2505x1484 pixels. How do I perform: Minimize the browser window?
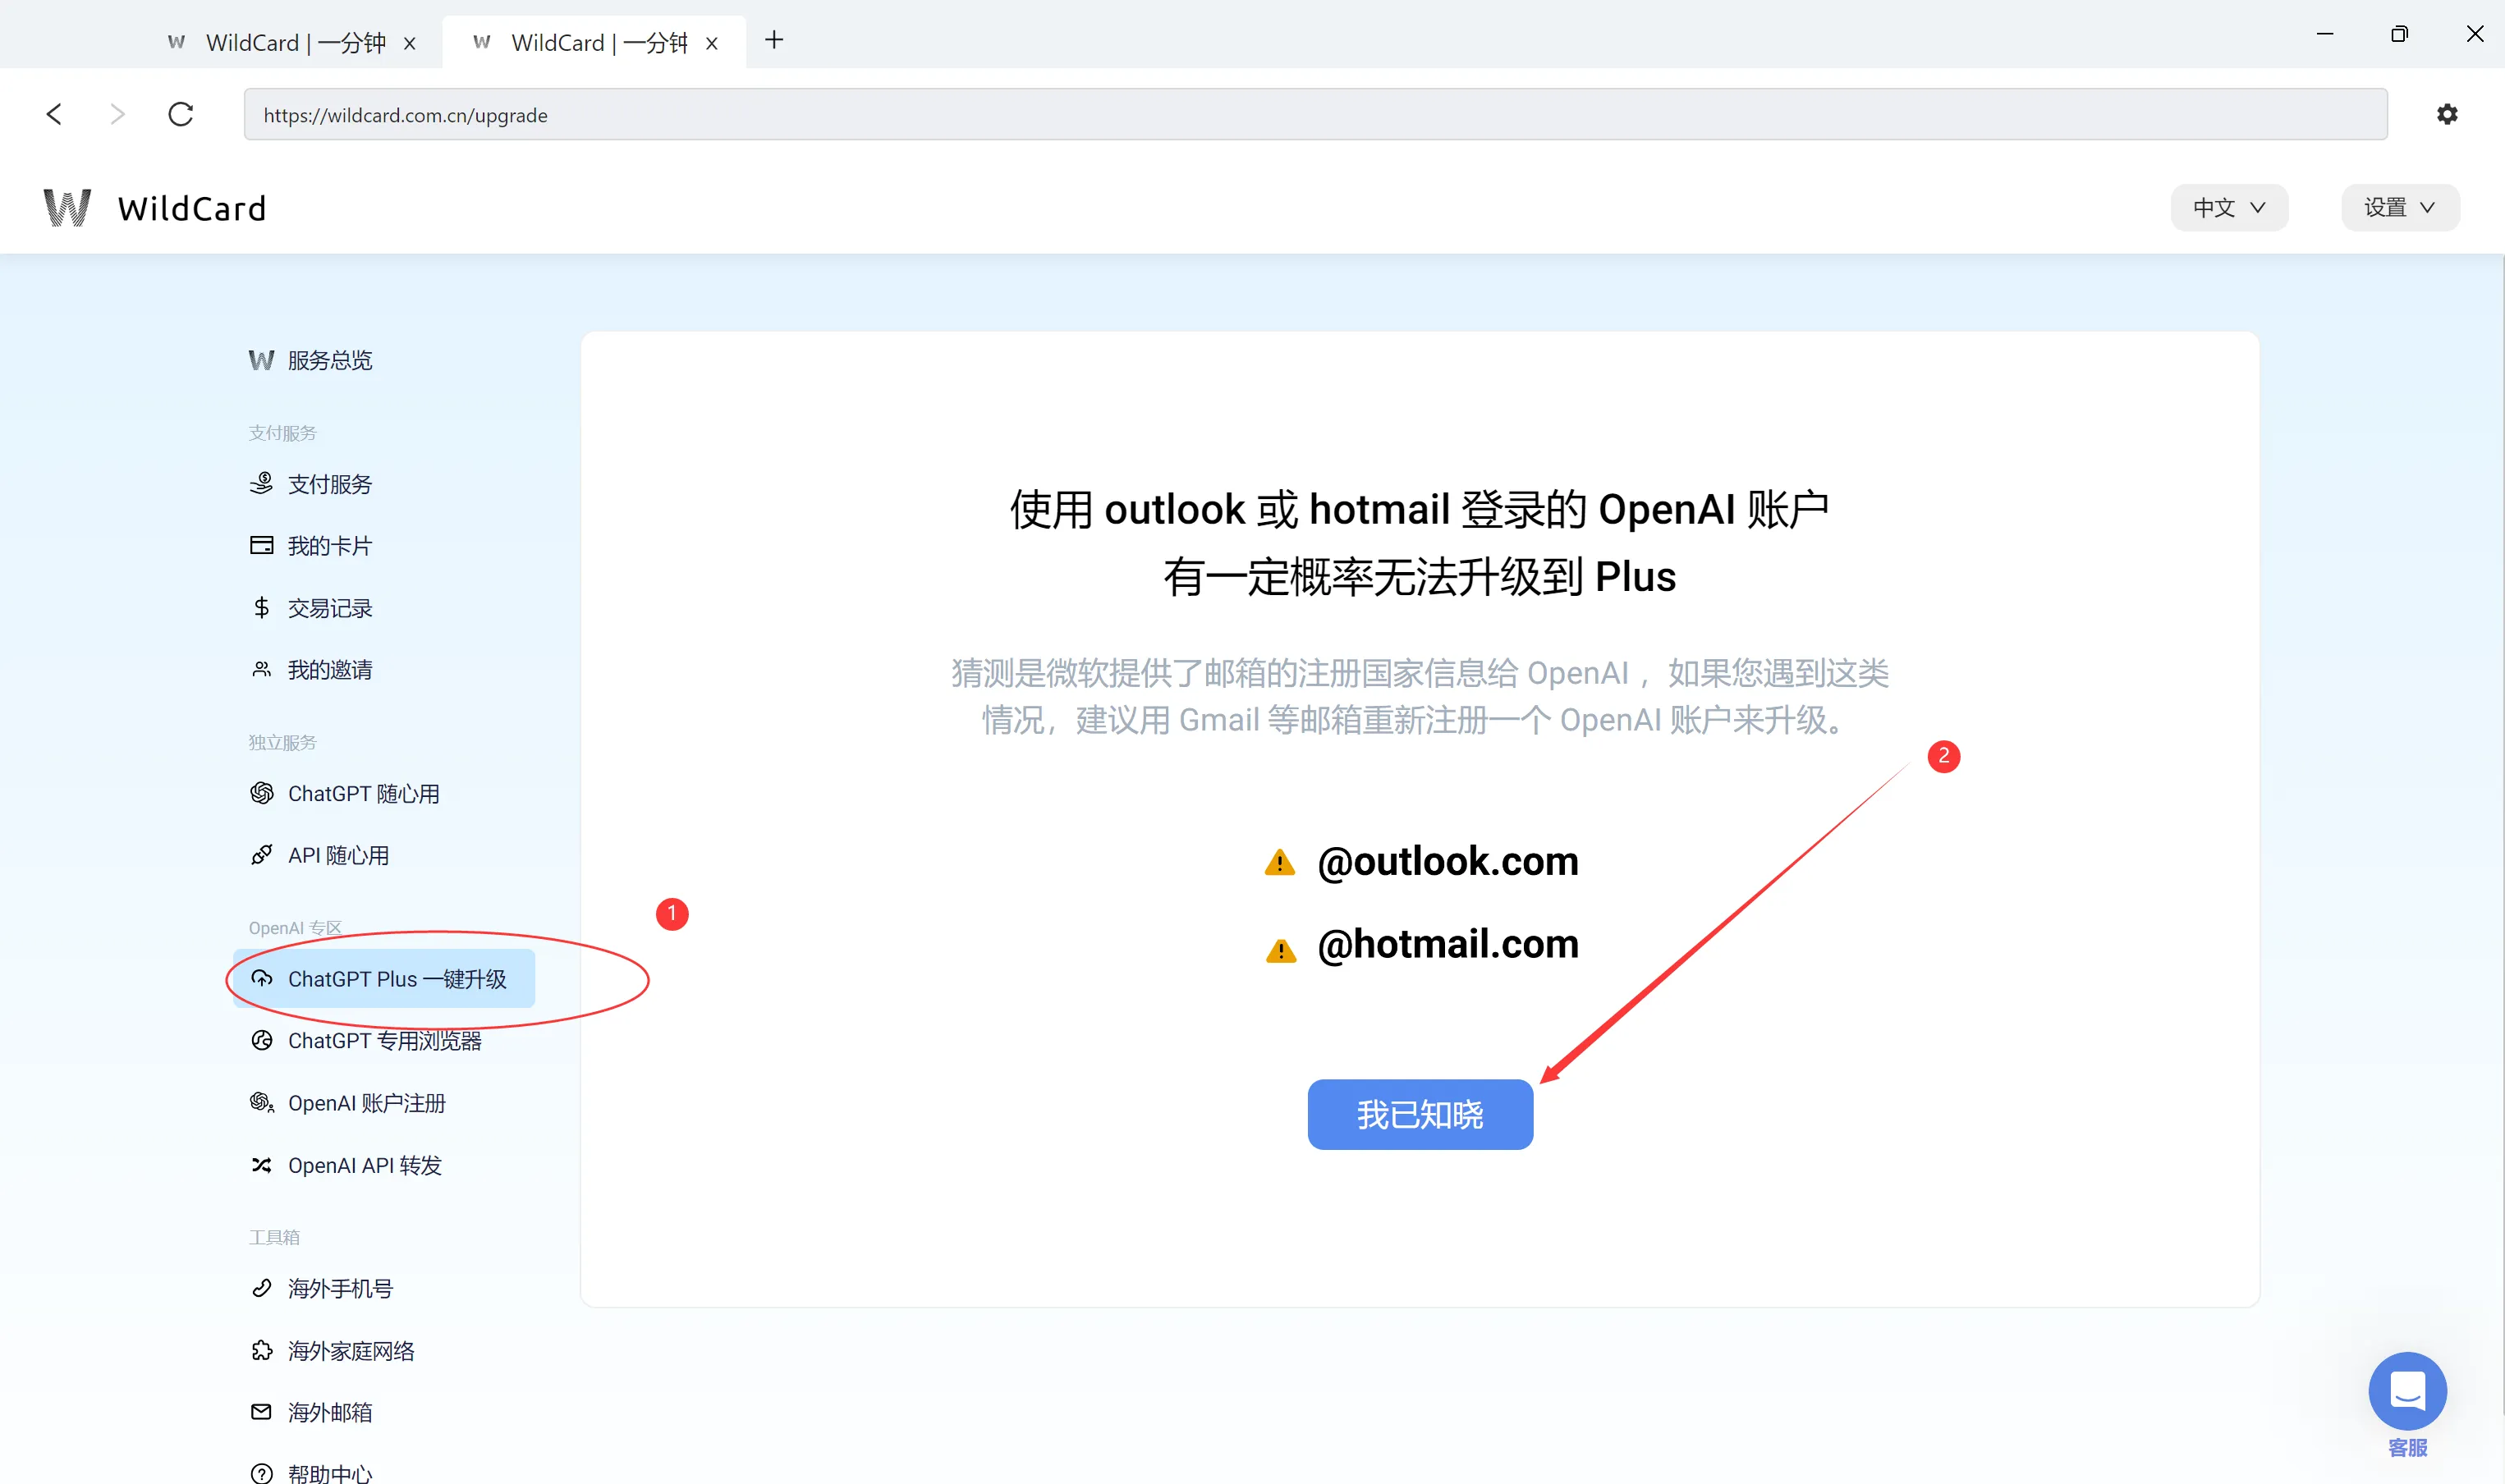click(2325, 34)
